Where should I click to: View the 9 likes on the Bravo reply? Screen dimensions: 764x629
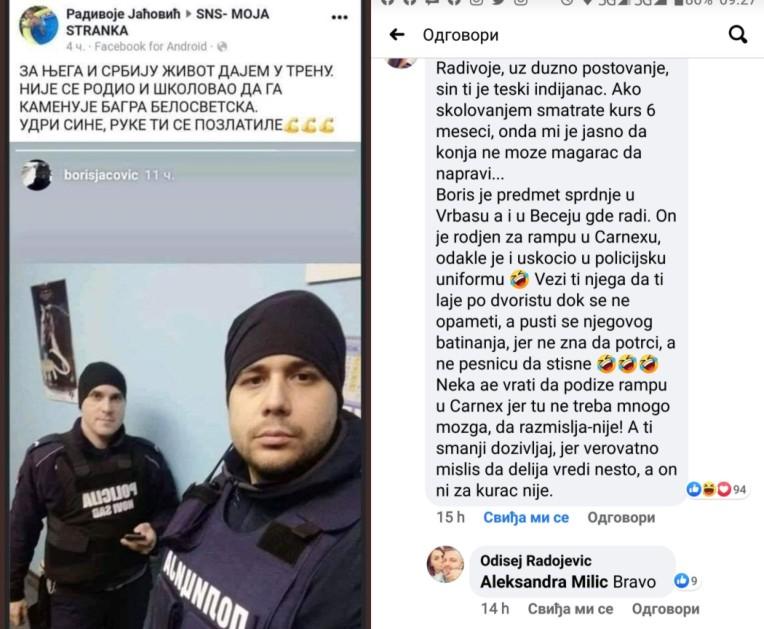coord(686,580)
